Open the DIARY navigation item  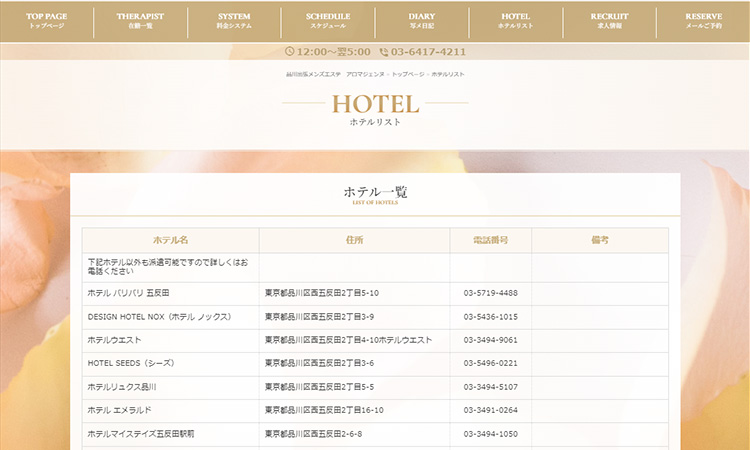tap(422, 21)
